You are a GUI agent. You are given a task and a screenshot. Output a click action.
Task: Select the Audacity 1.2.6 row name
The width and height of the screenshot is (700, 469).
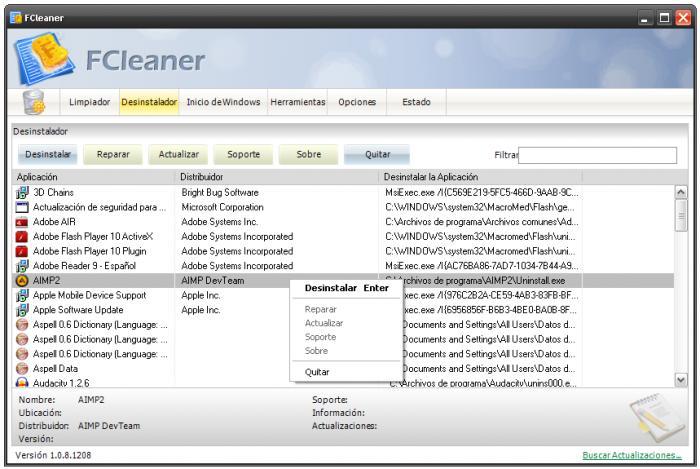(61, 383)
